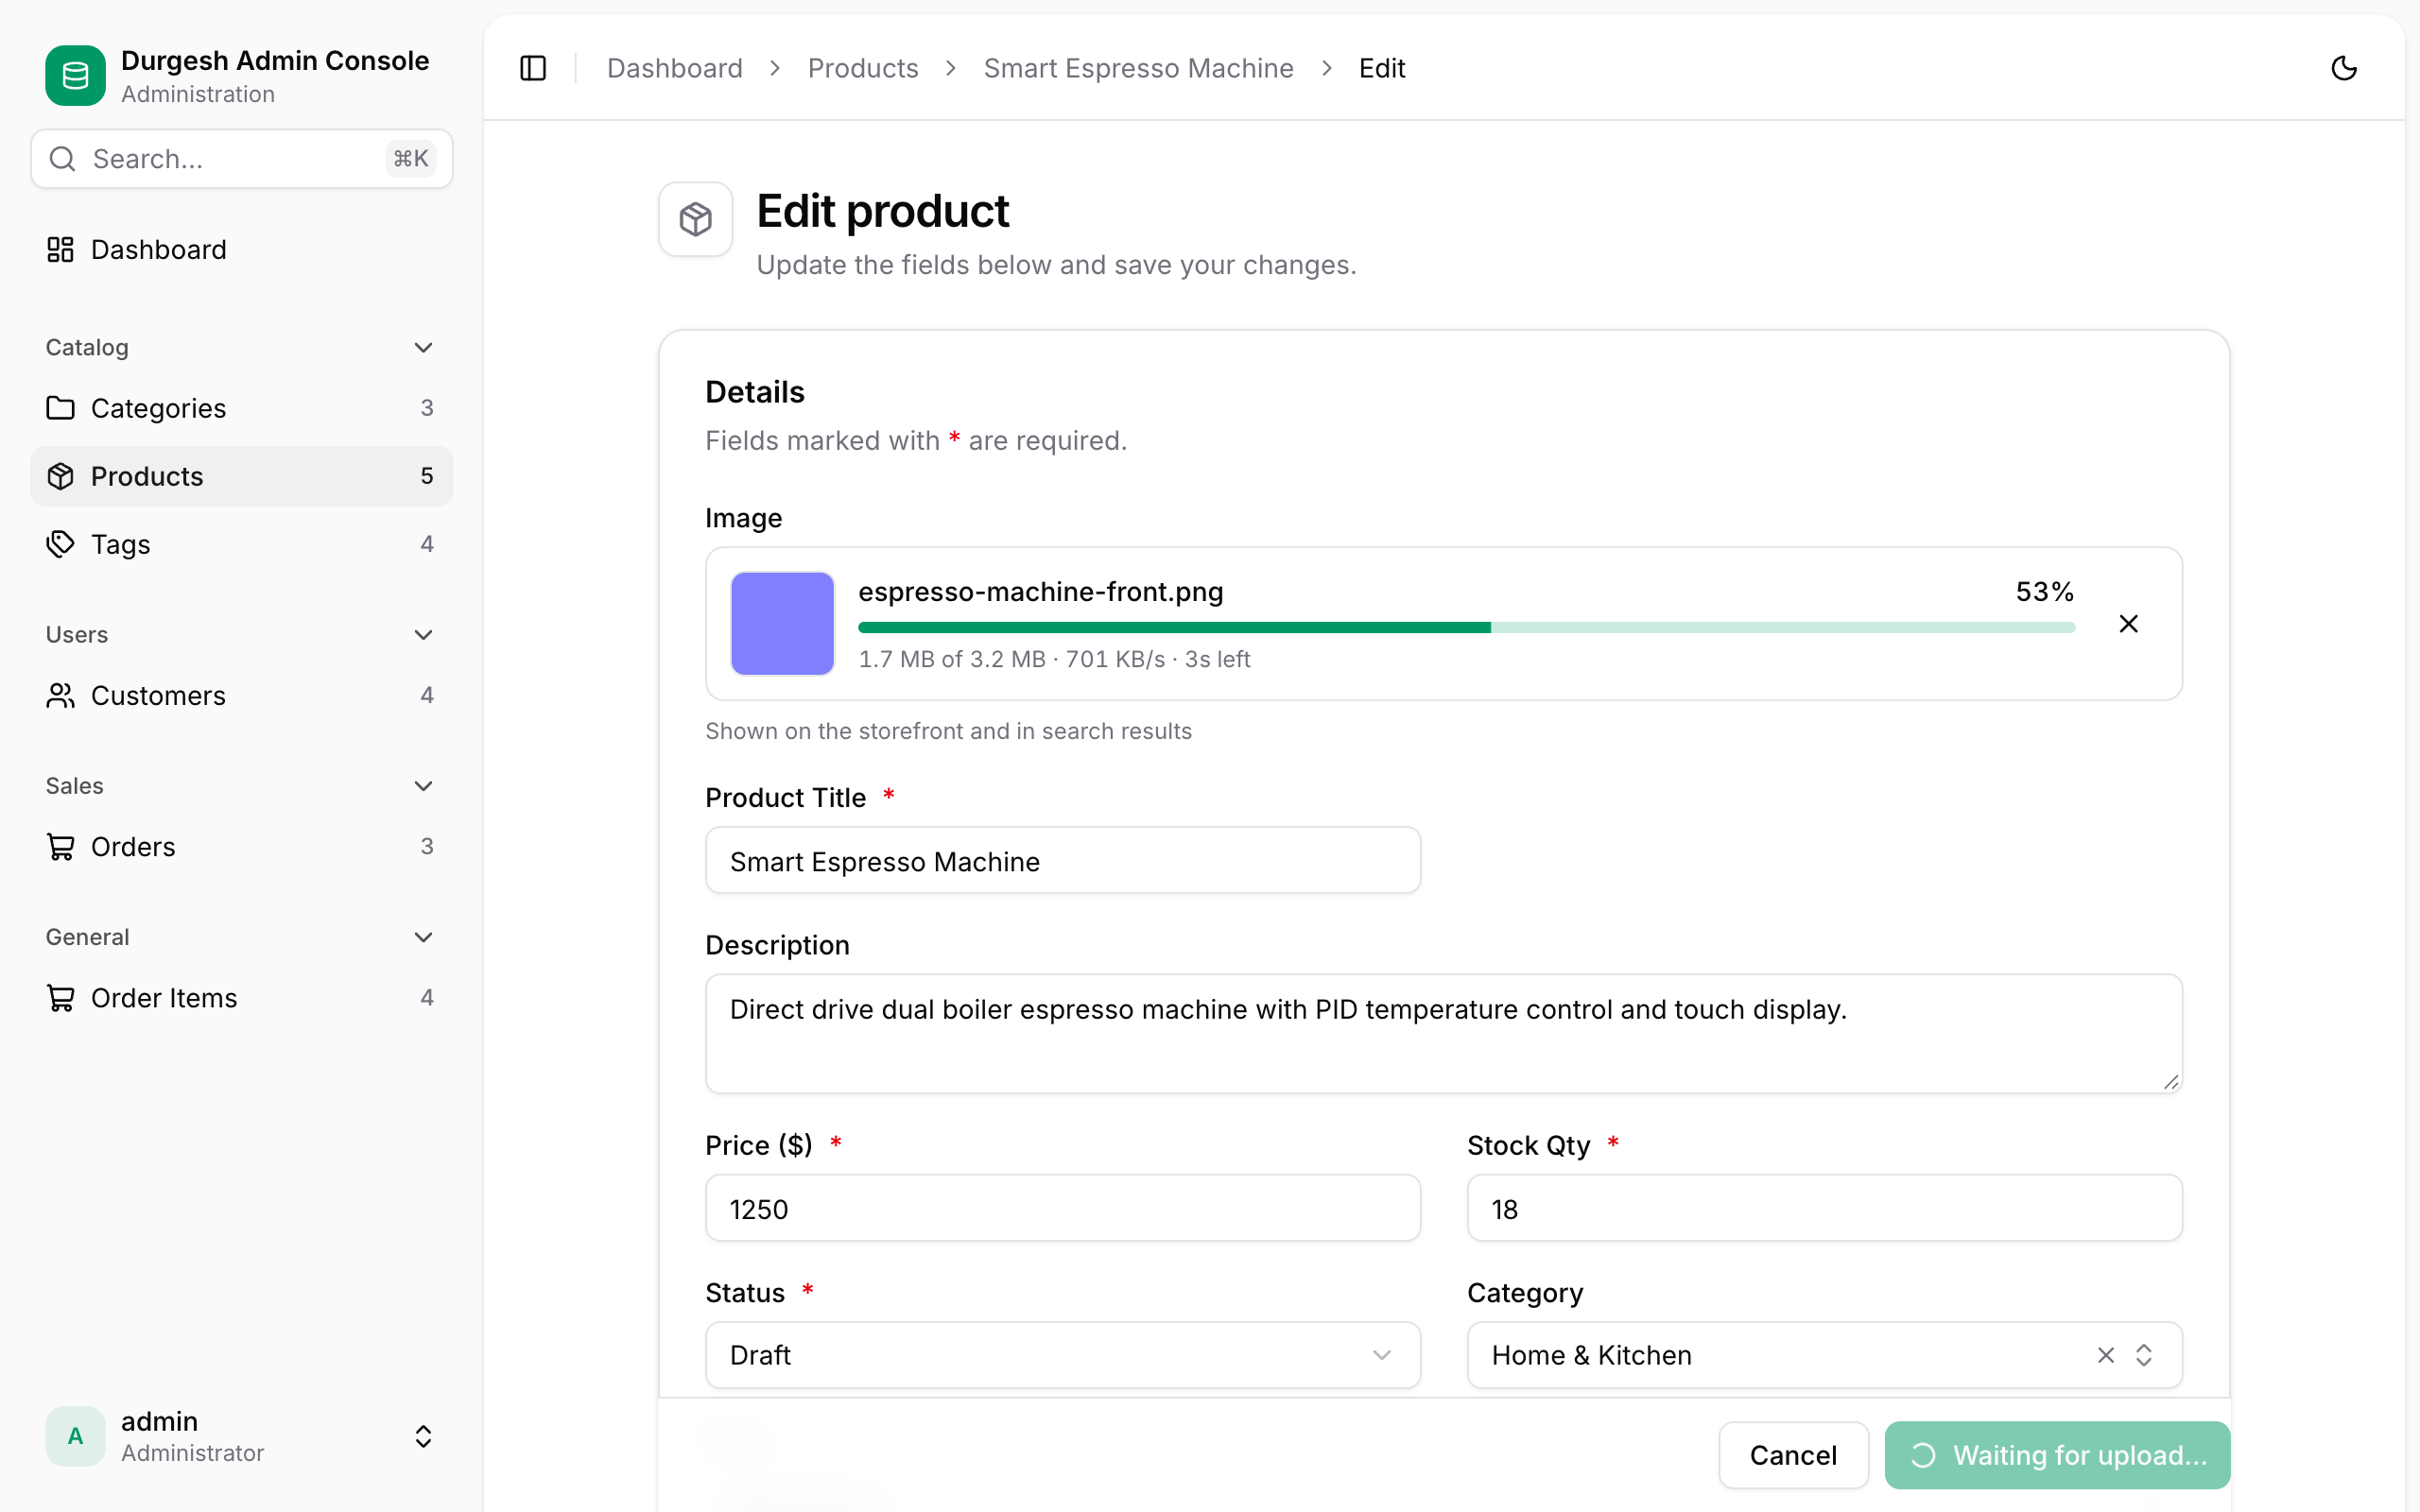The width and height of the screenshot is (2420, 1512).
Task: Open the Status dropdown showing Draft
Action: pyautogui.click(x=1063, y=1355)
